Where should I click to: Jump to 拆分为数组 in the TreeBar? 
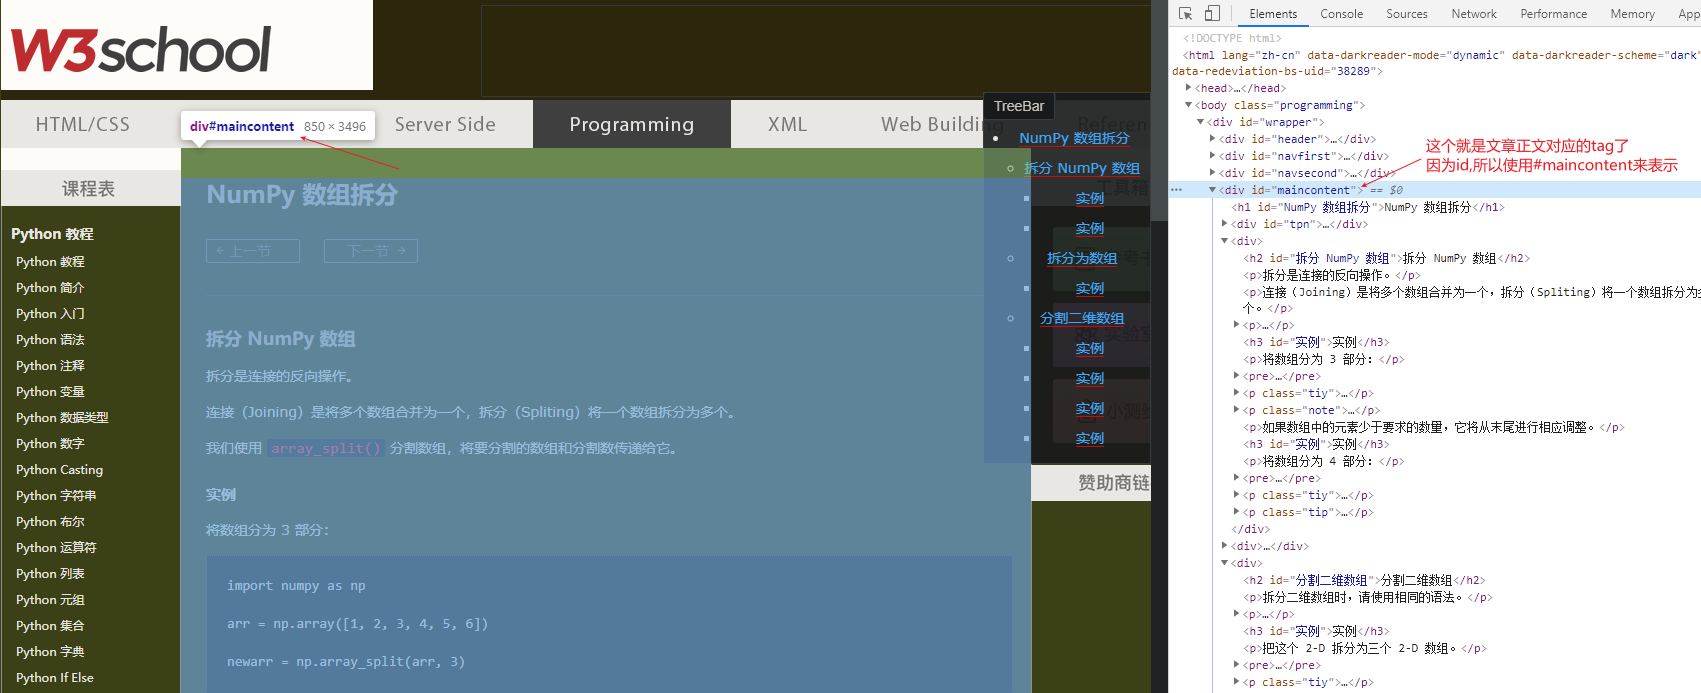[x=1082, y=258]
